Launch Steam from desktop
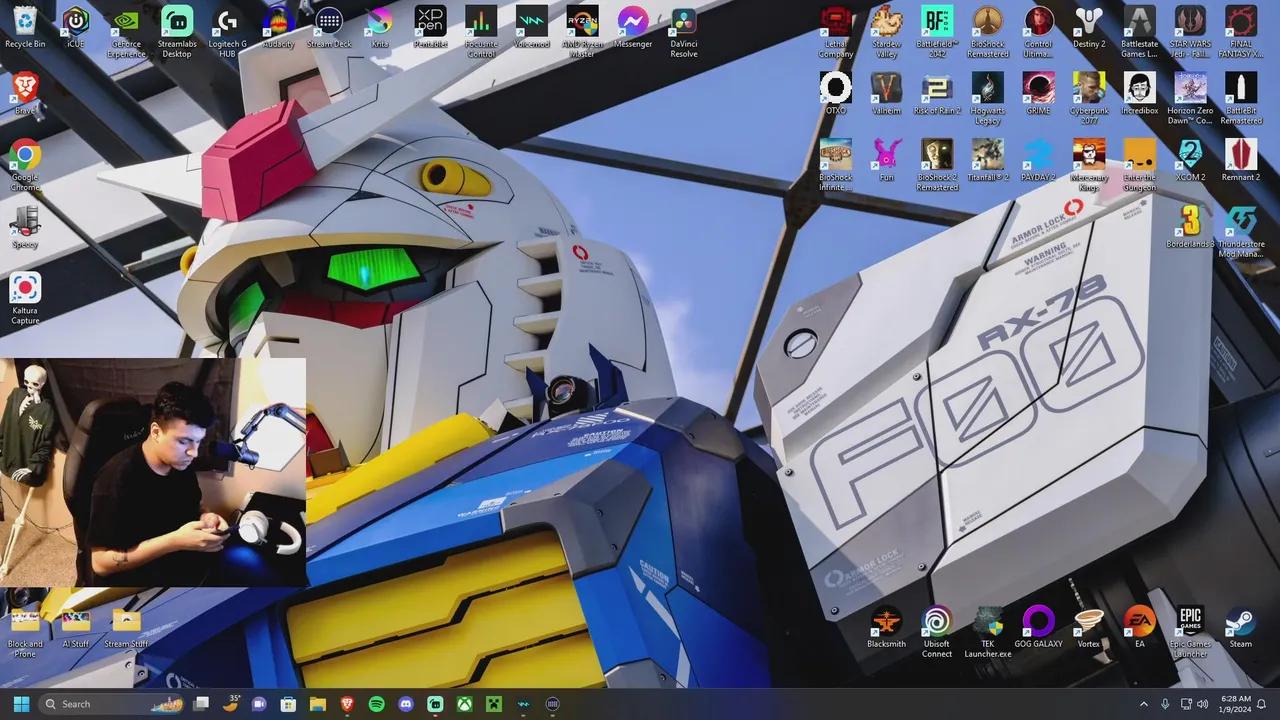The width and height of the screenshot is (1280, 720). 1241,627
